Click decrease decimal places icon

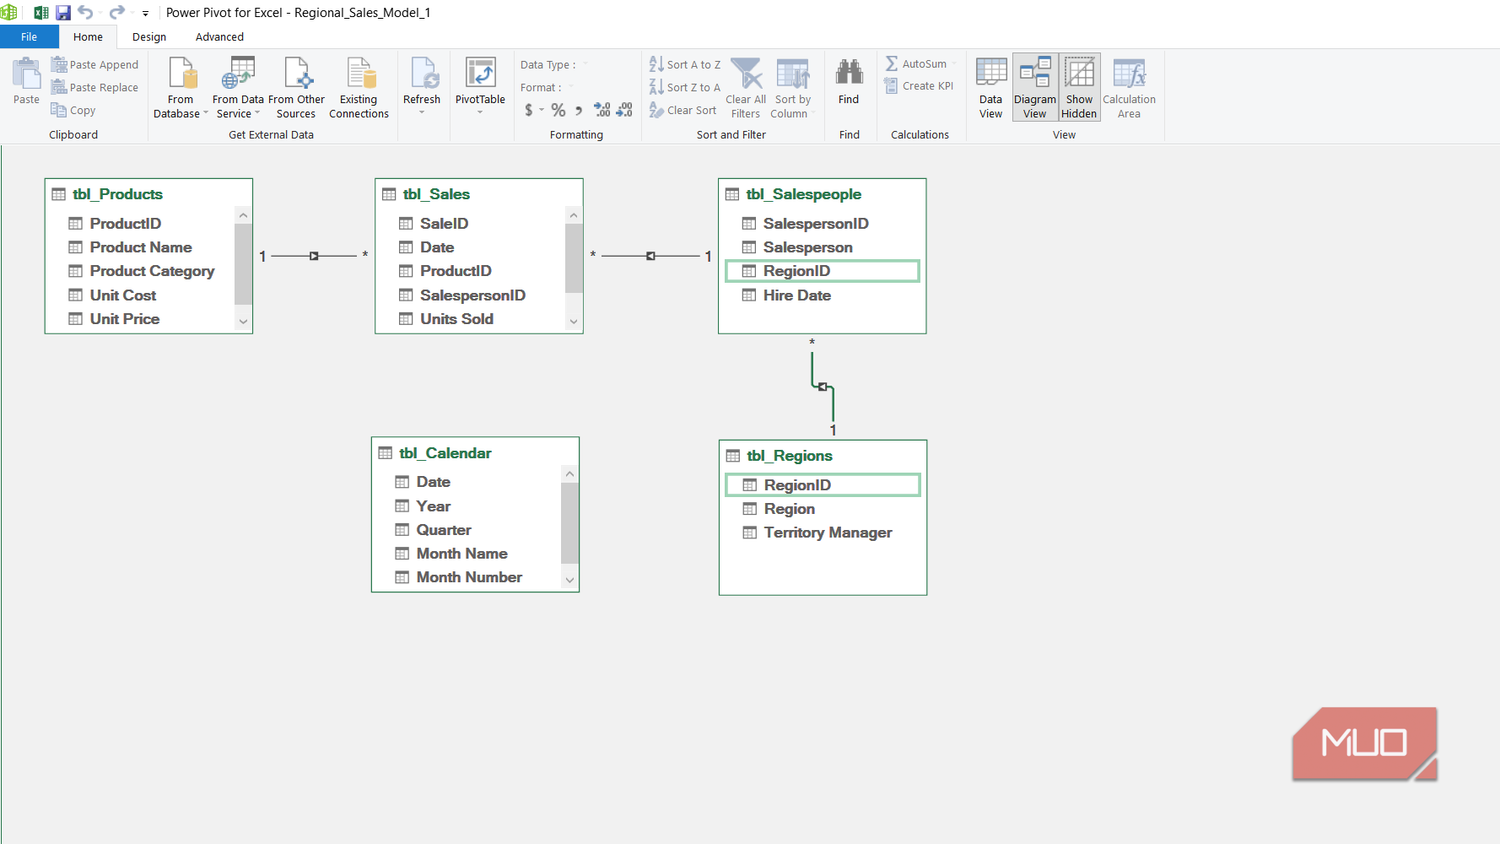pos(625,110)
